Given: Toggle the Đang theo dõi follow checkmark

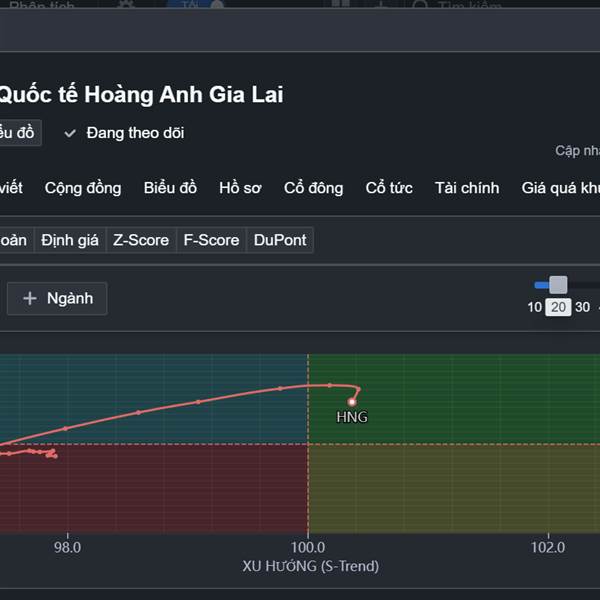Looking at the screenshot, I should 70,133.
